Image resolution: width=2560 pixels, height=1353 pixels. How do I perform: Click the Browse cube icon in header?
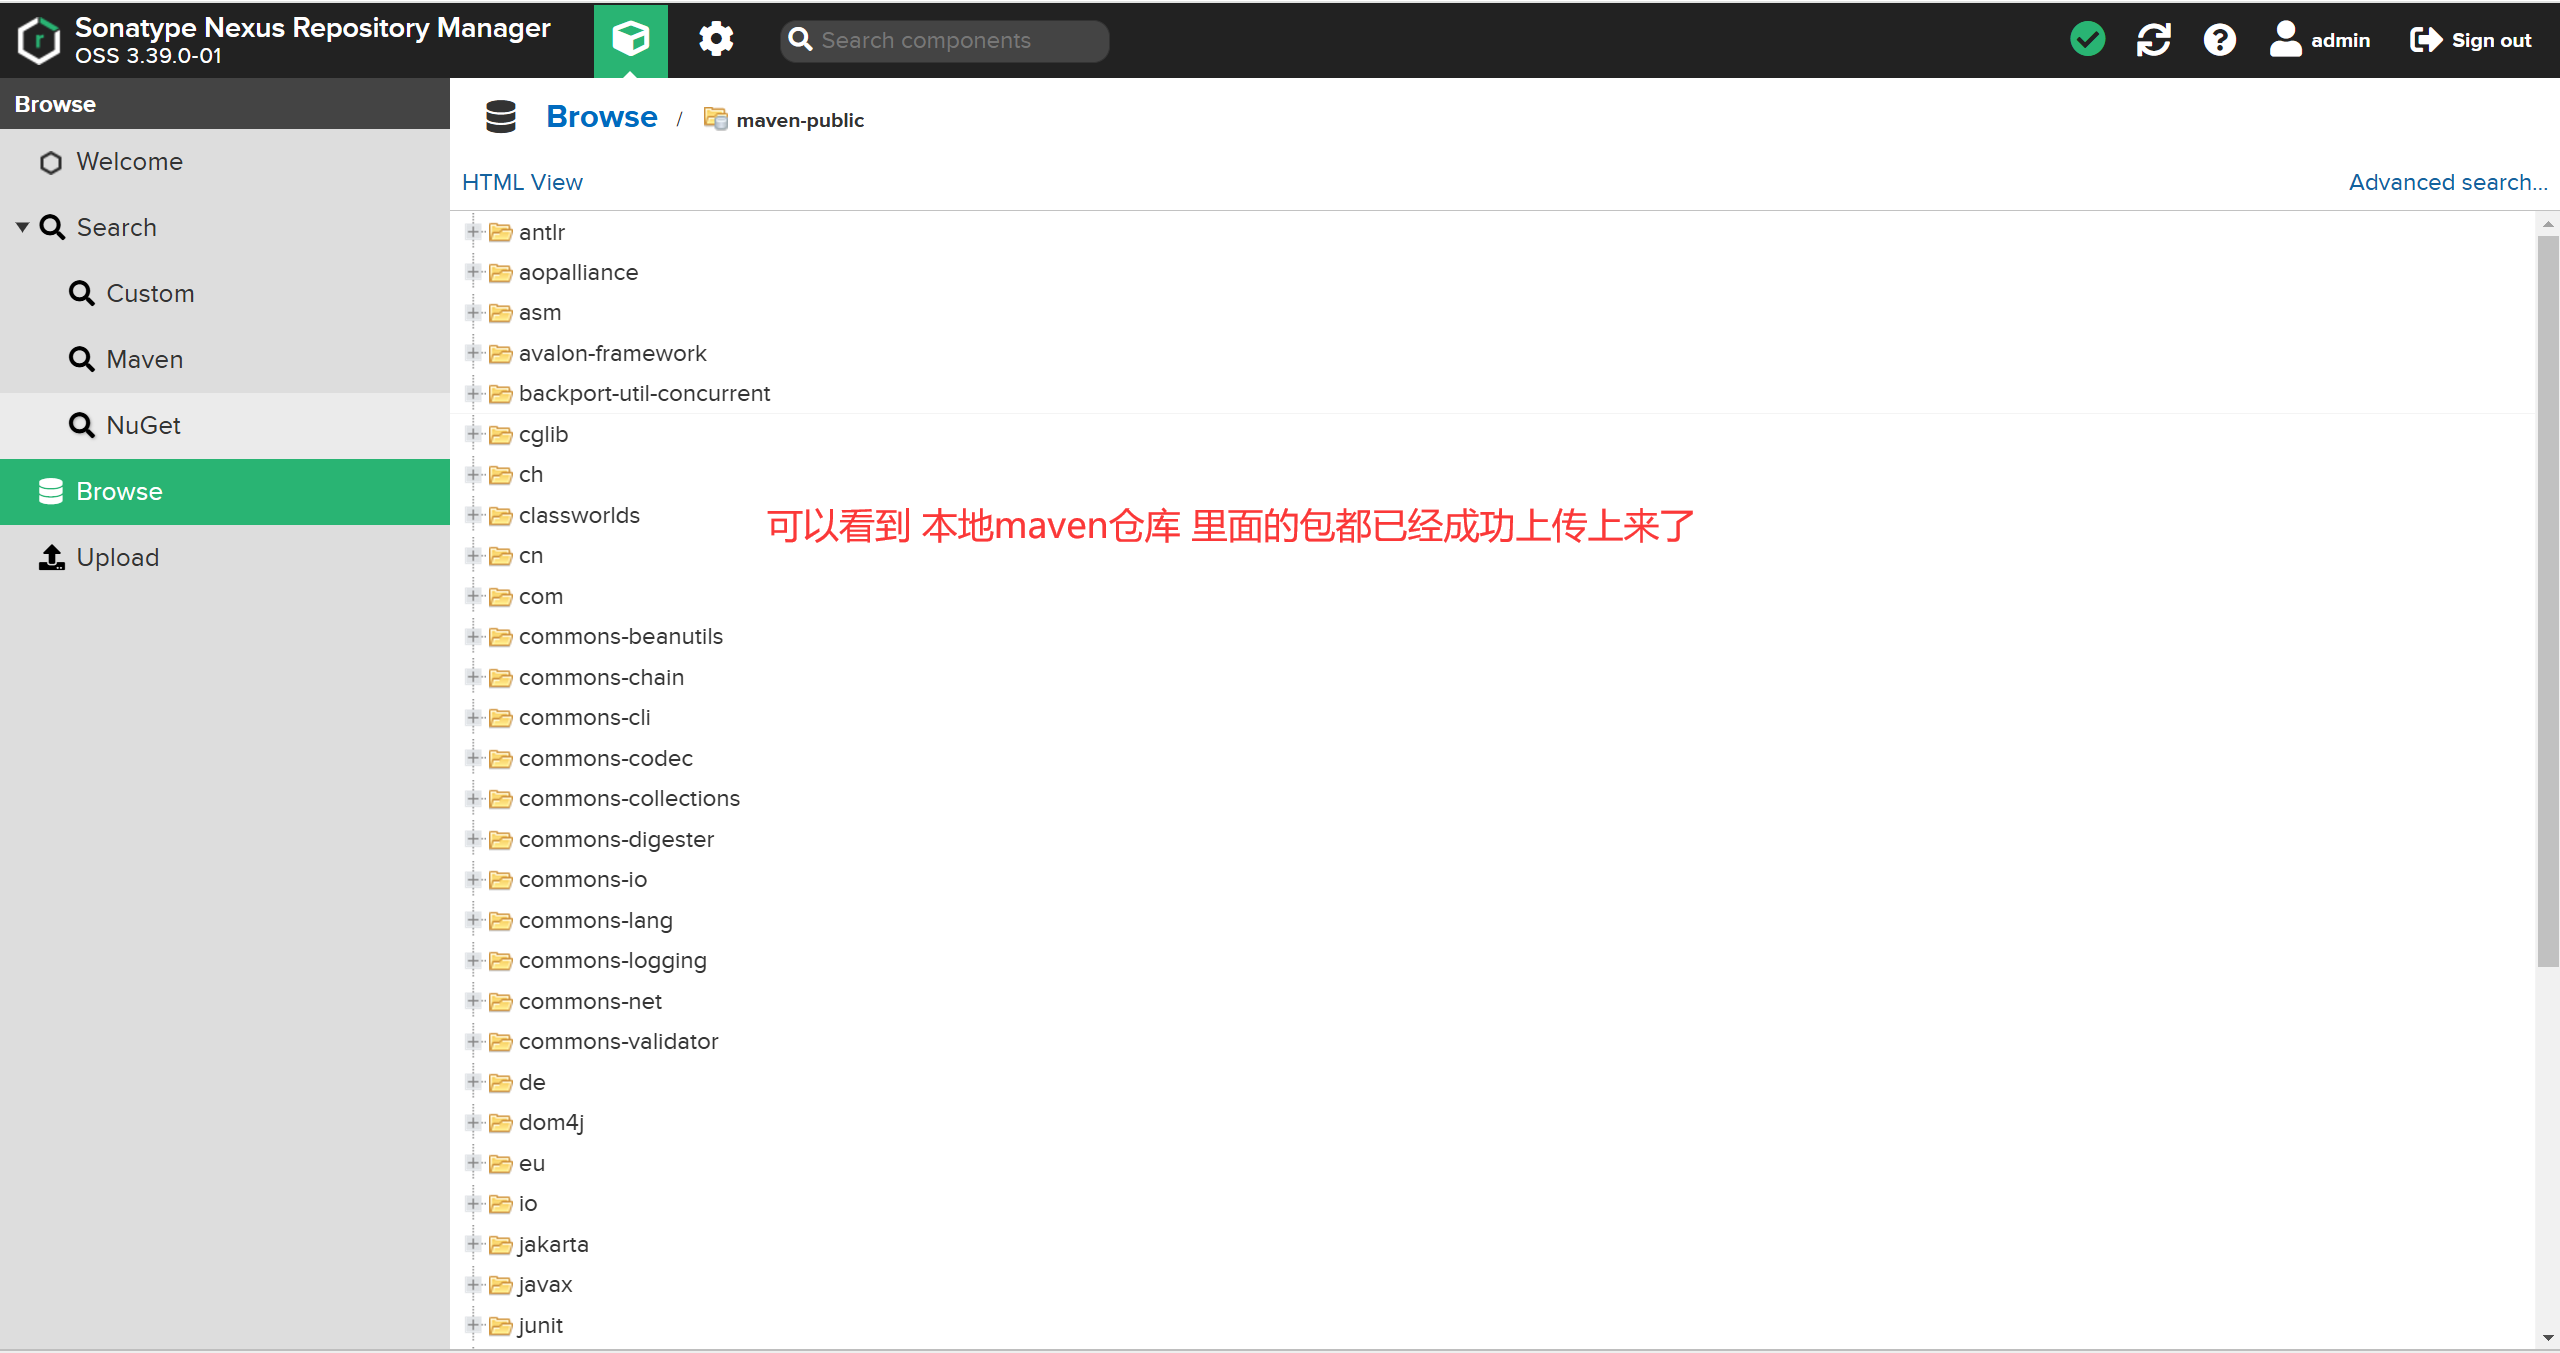[630, 40]
